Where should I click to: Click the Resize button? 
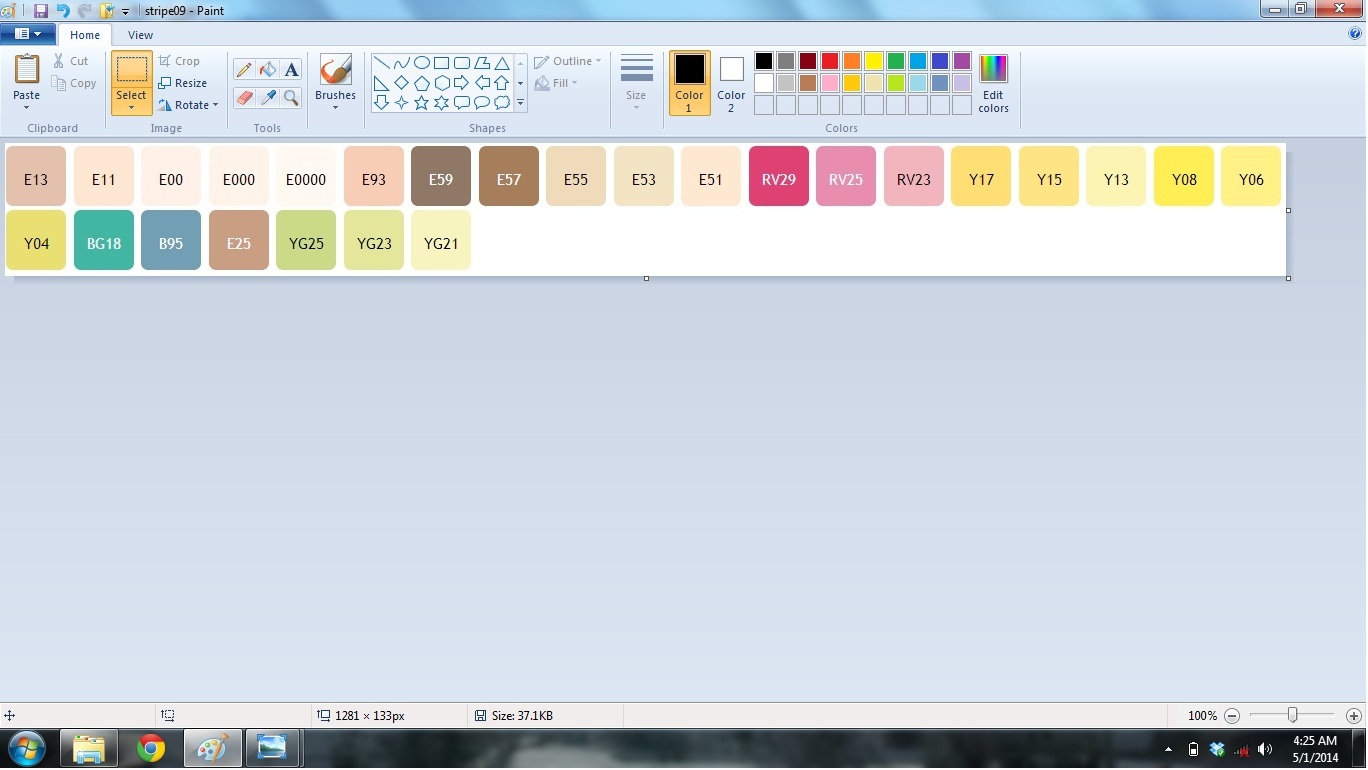(182, 83)
